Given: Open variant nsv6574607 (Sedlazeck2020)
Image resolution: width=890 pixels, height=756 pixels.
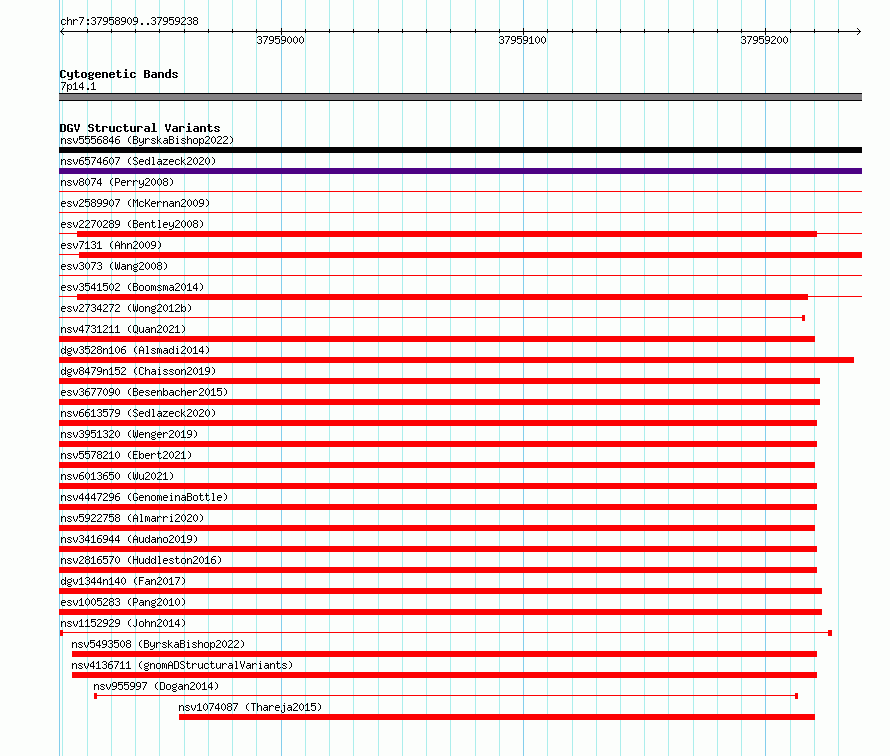Looking at the screenshot, I should (138, 161).
